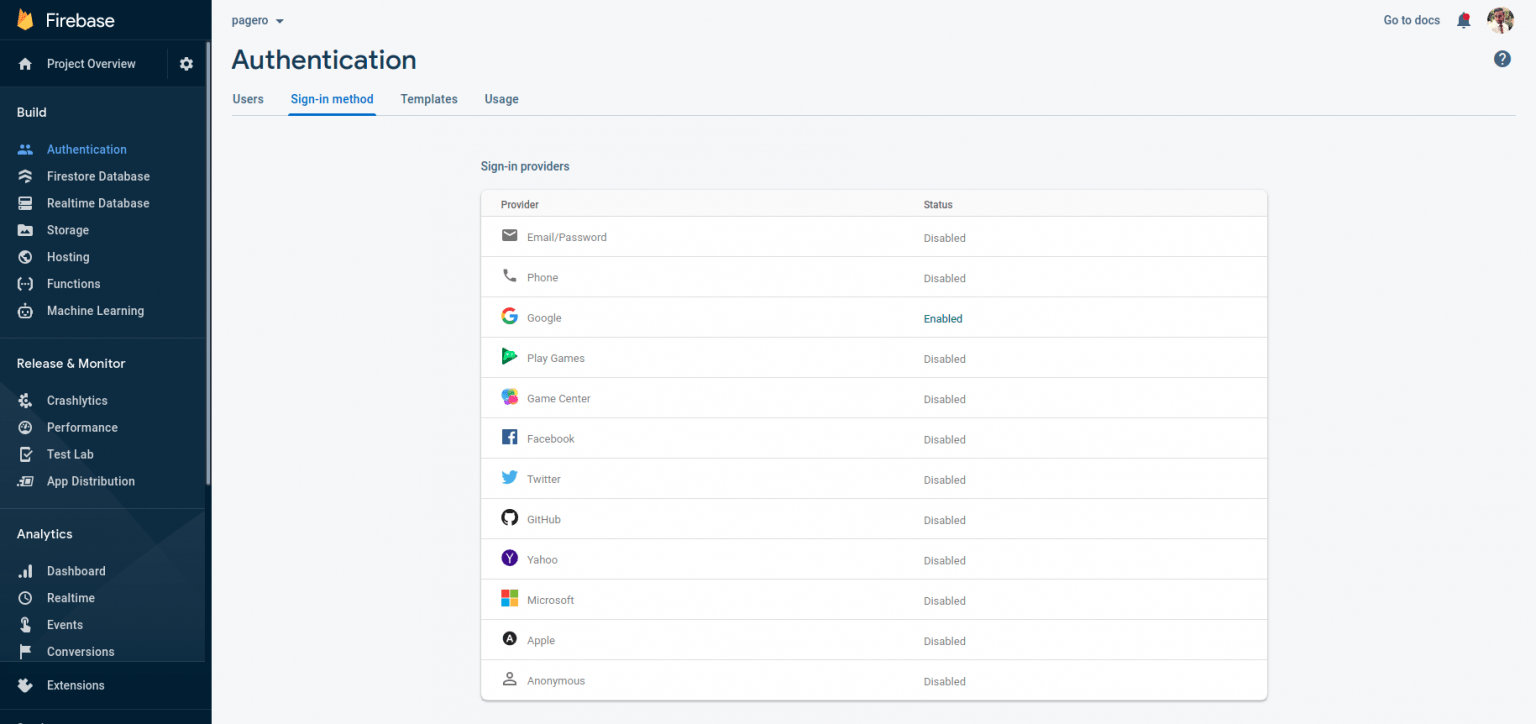Open the Templates tab
1536x724 pixels.
pos(429,99)
